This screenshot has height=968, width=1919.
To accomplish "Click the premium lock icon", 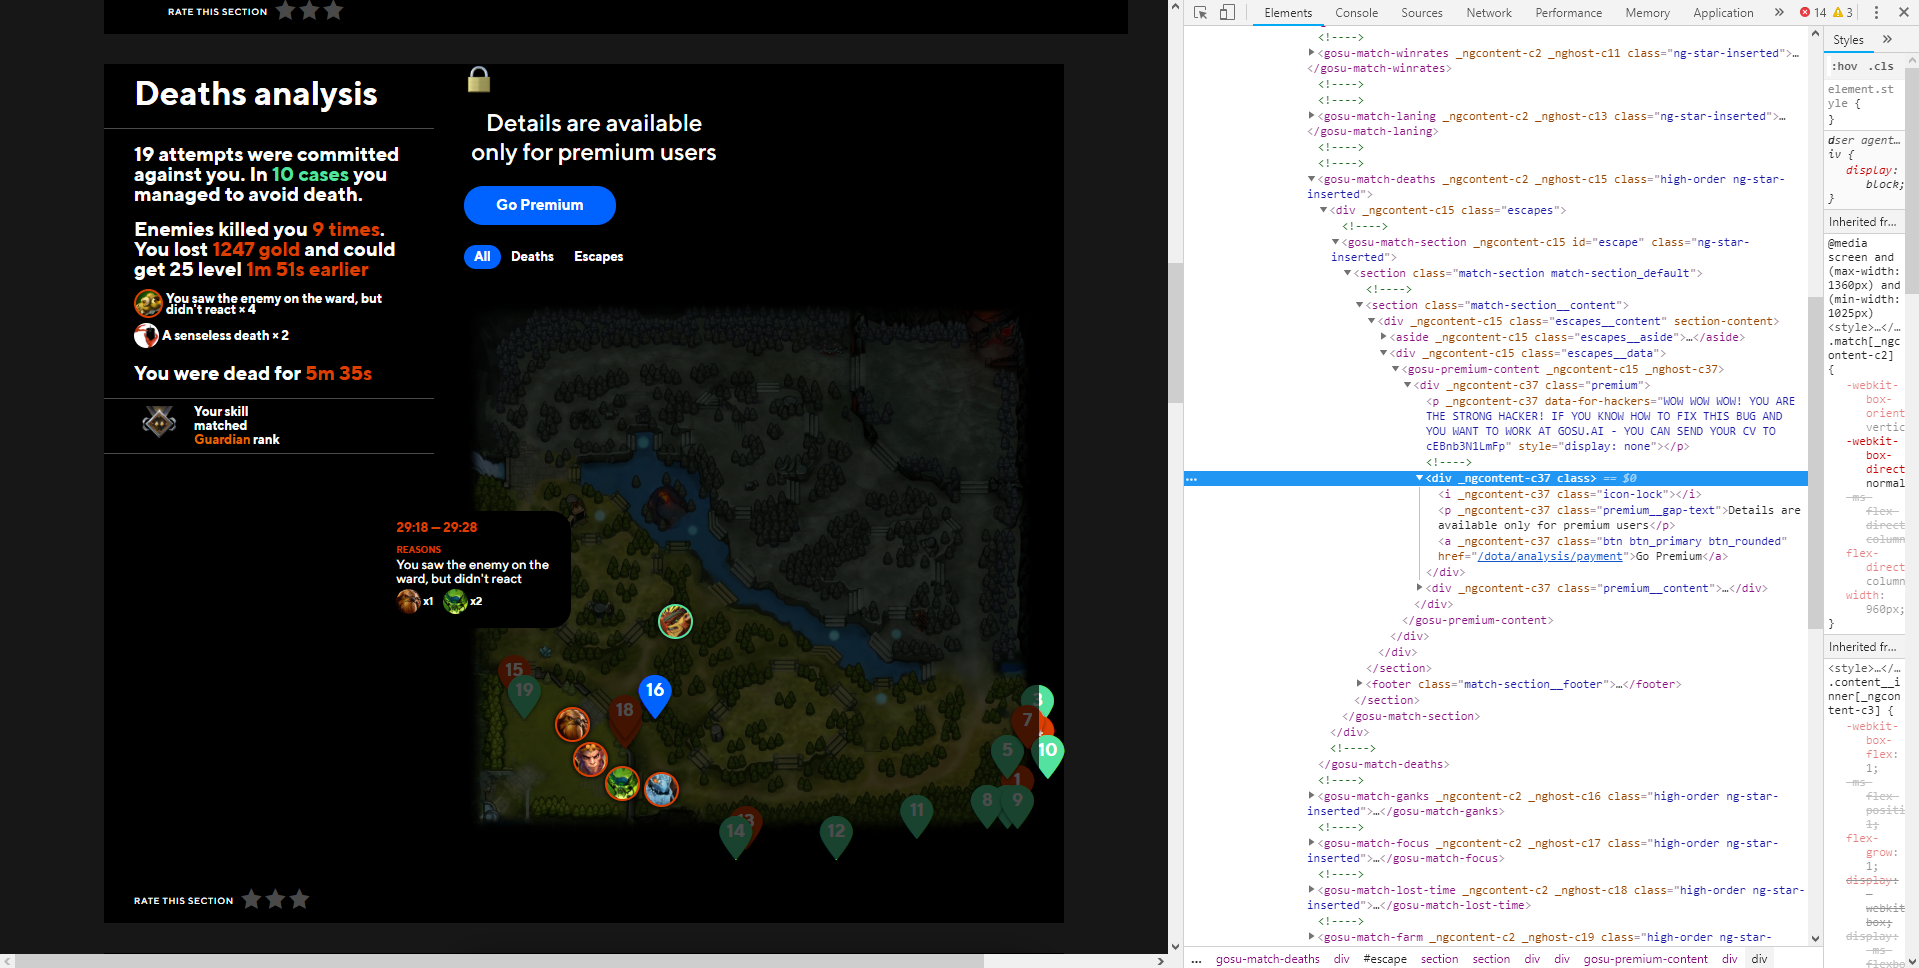I will [x=479, y=79].
